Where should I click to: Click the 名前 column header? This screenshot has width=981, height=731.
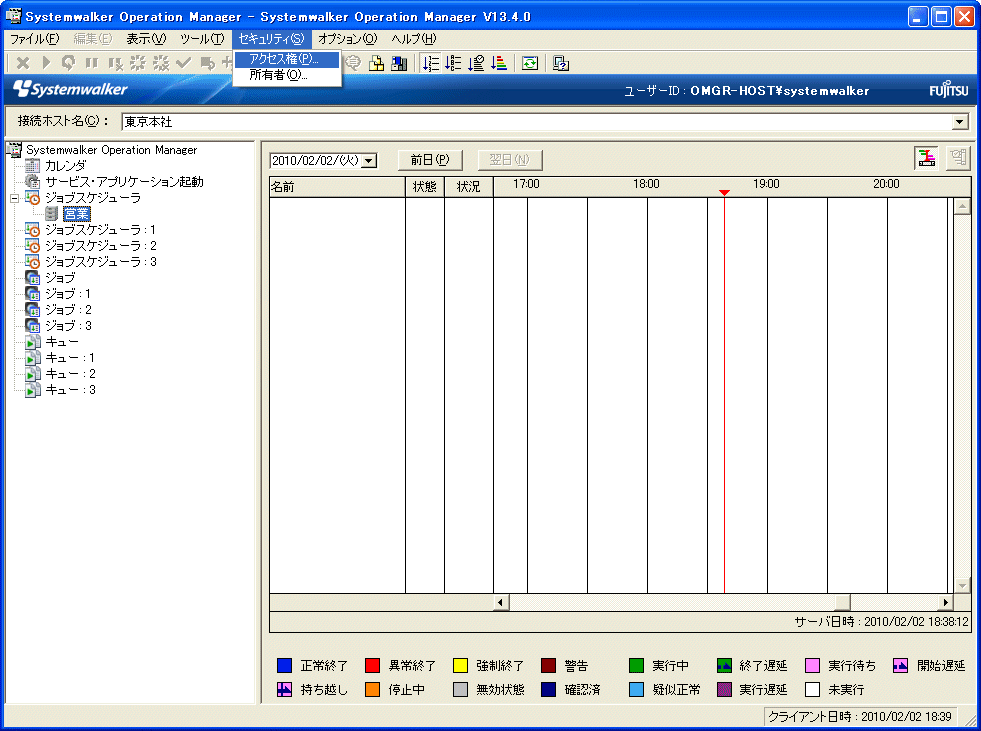tap(337, 187)
